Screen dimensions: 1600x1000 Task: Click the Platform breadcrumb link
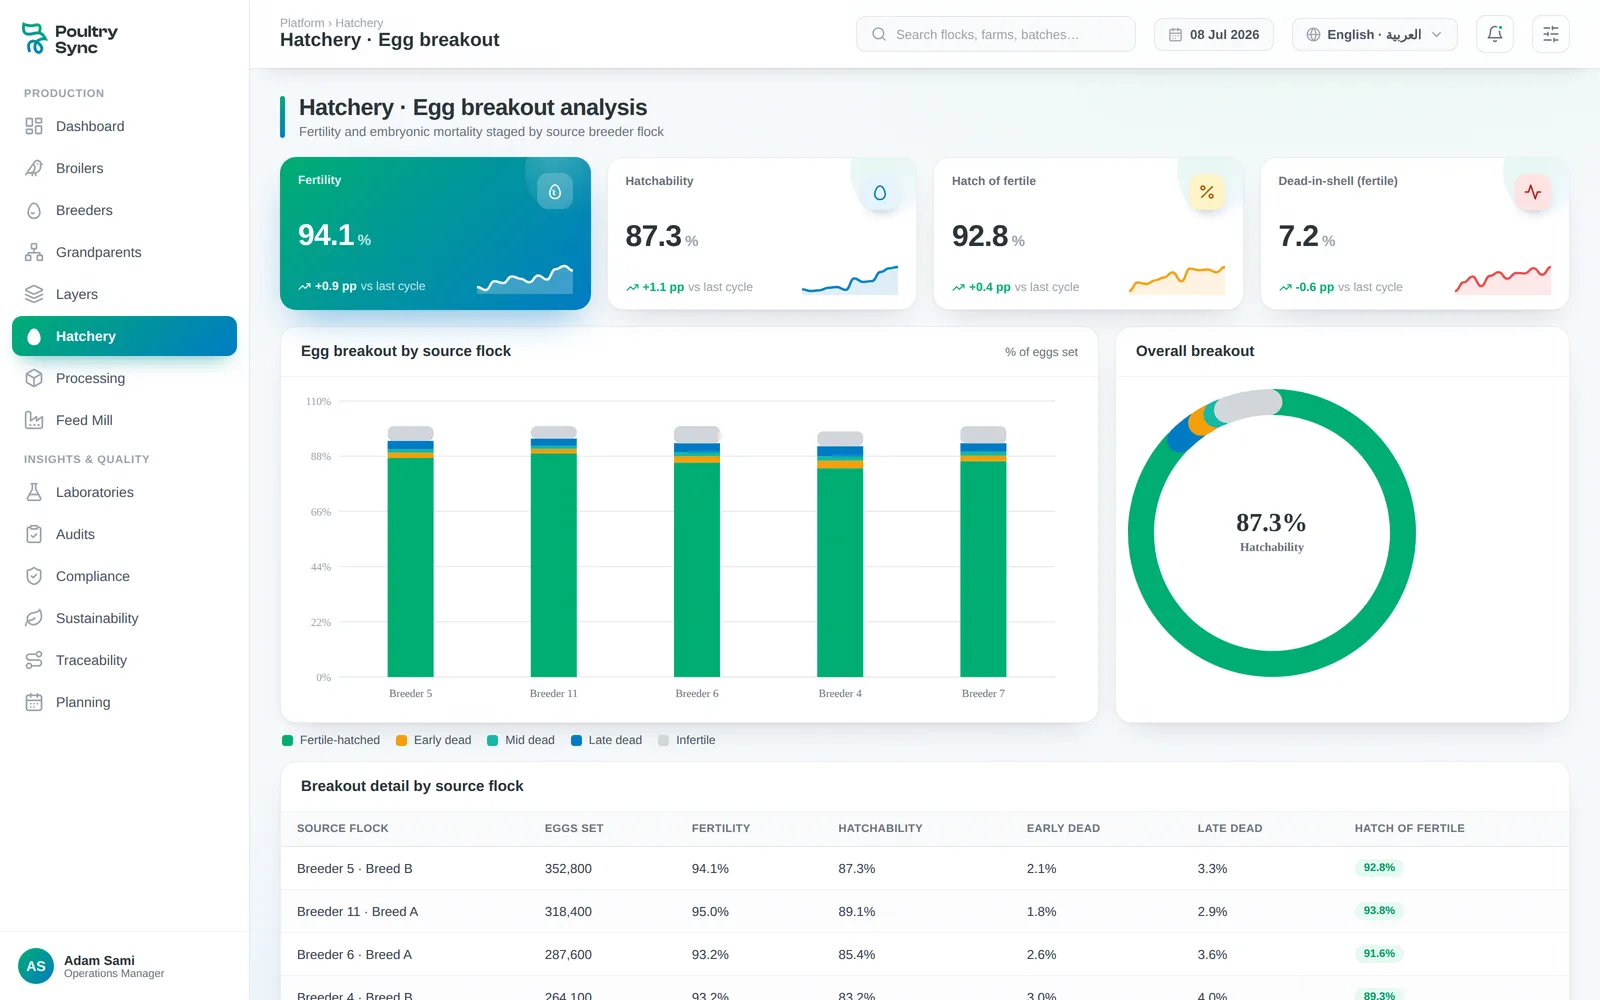(302, 23)
